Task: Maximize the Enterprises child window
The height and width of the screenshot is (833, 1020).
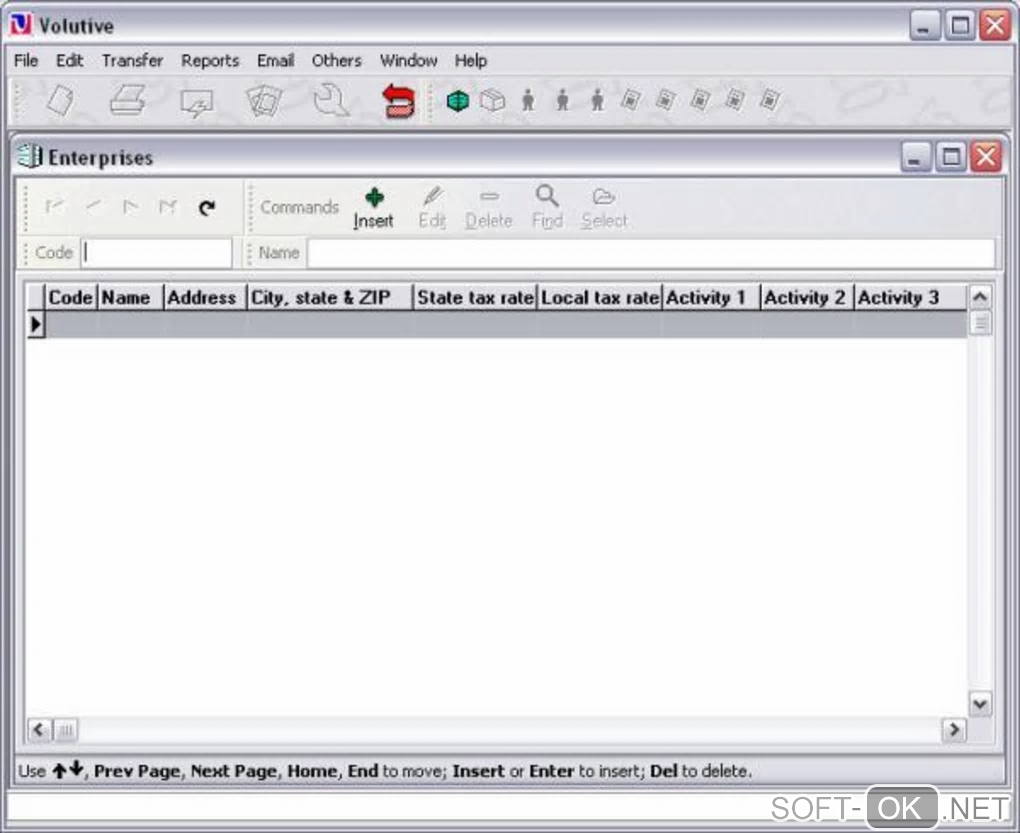Action: point(951,157)
